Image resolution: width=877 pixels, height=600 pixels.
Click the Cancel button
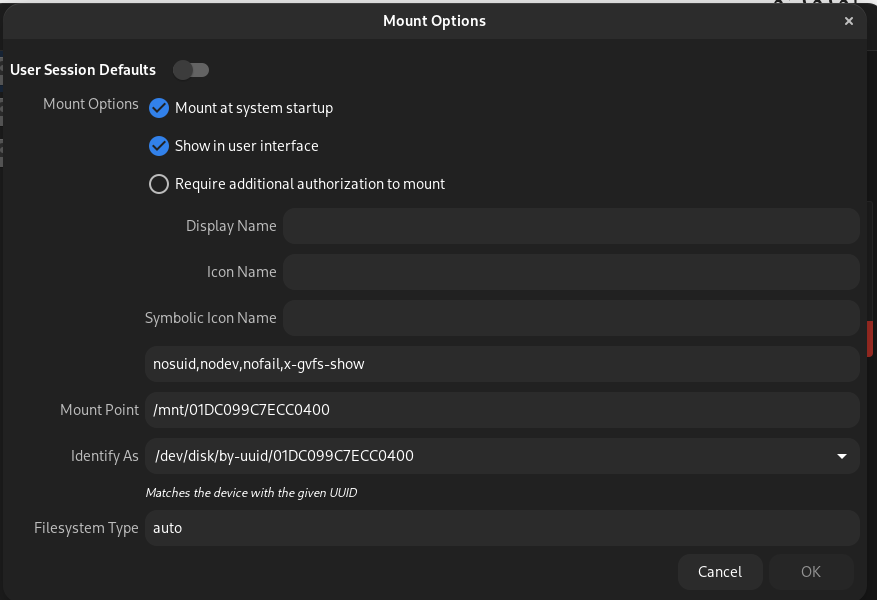tap(720, 571)
